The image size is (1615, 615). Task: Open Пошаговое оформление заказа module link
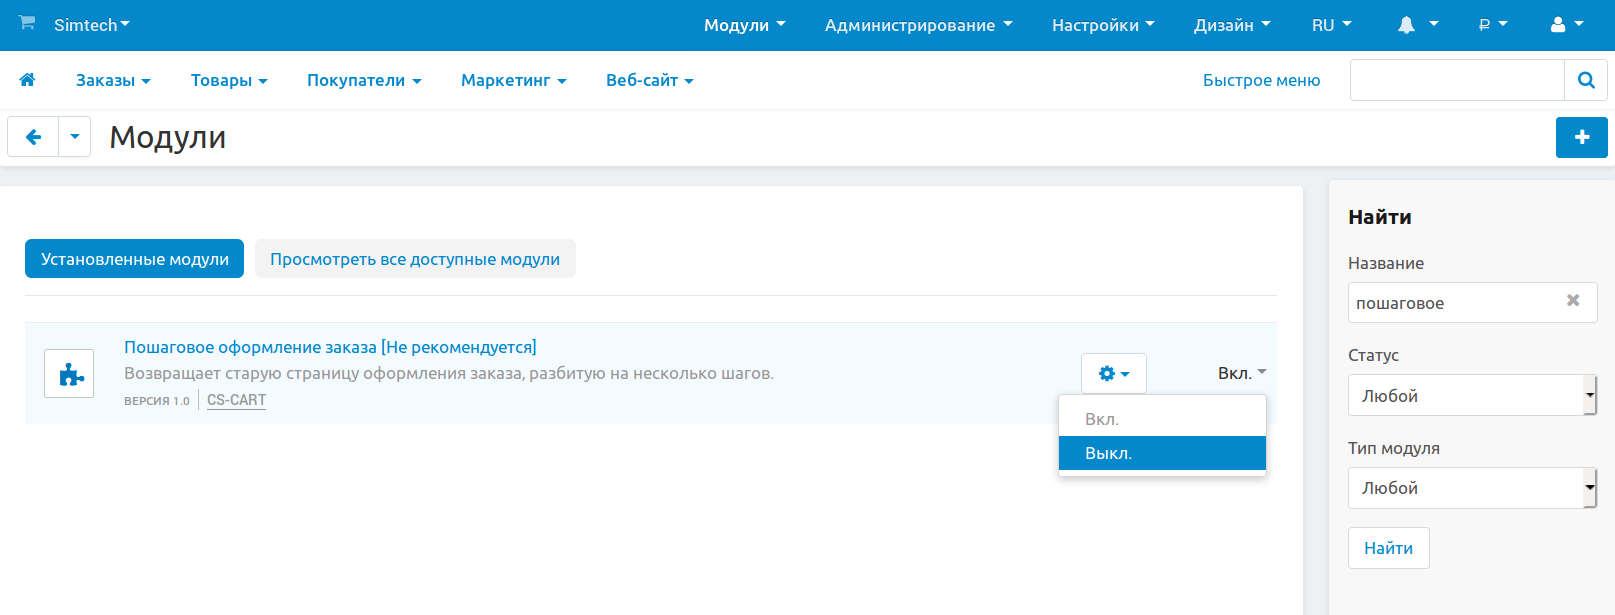coord(330,347)
